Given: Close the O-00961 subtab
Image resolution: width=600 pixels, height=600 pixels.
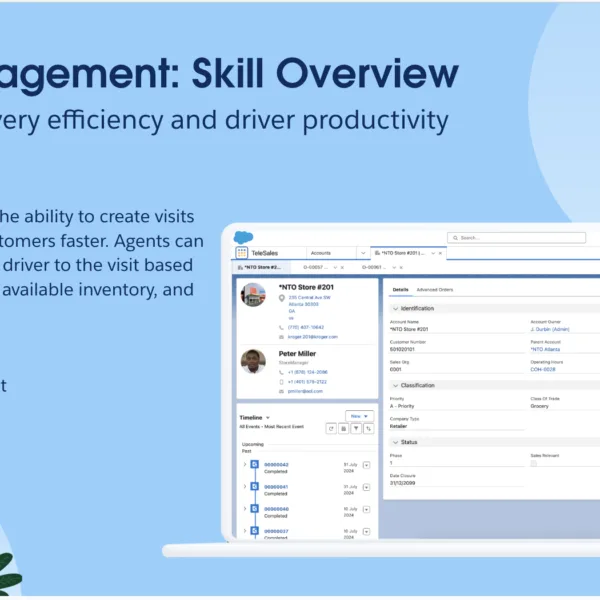Looking at the screenshot, I should 401,267.
